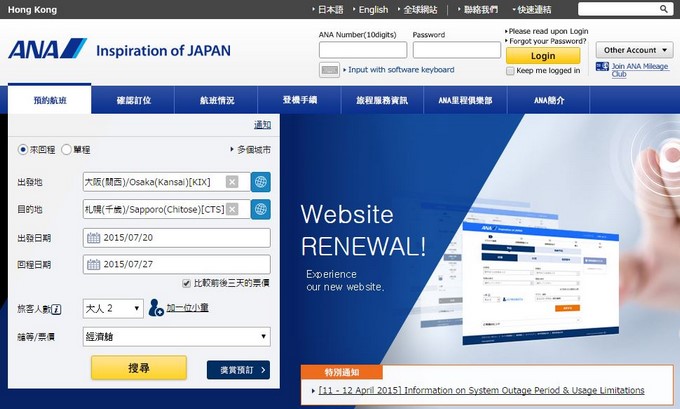
Task: Open the 通知 notice link
Action: pos(262,125)
